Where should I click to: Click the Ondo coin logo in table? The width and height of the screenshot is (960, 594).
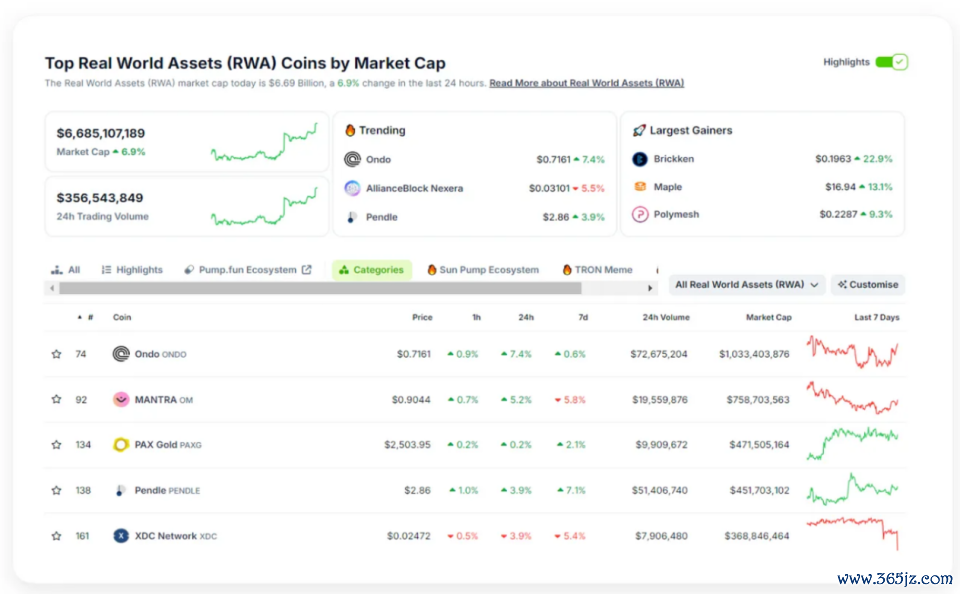121,354
